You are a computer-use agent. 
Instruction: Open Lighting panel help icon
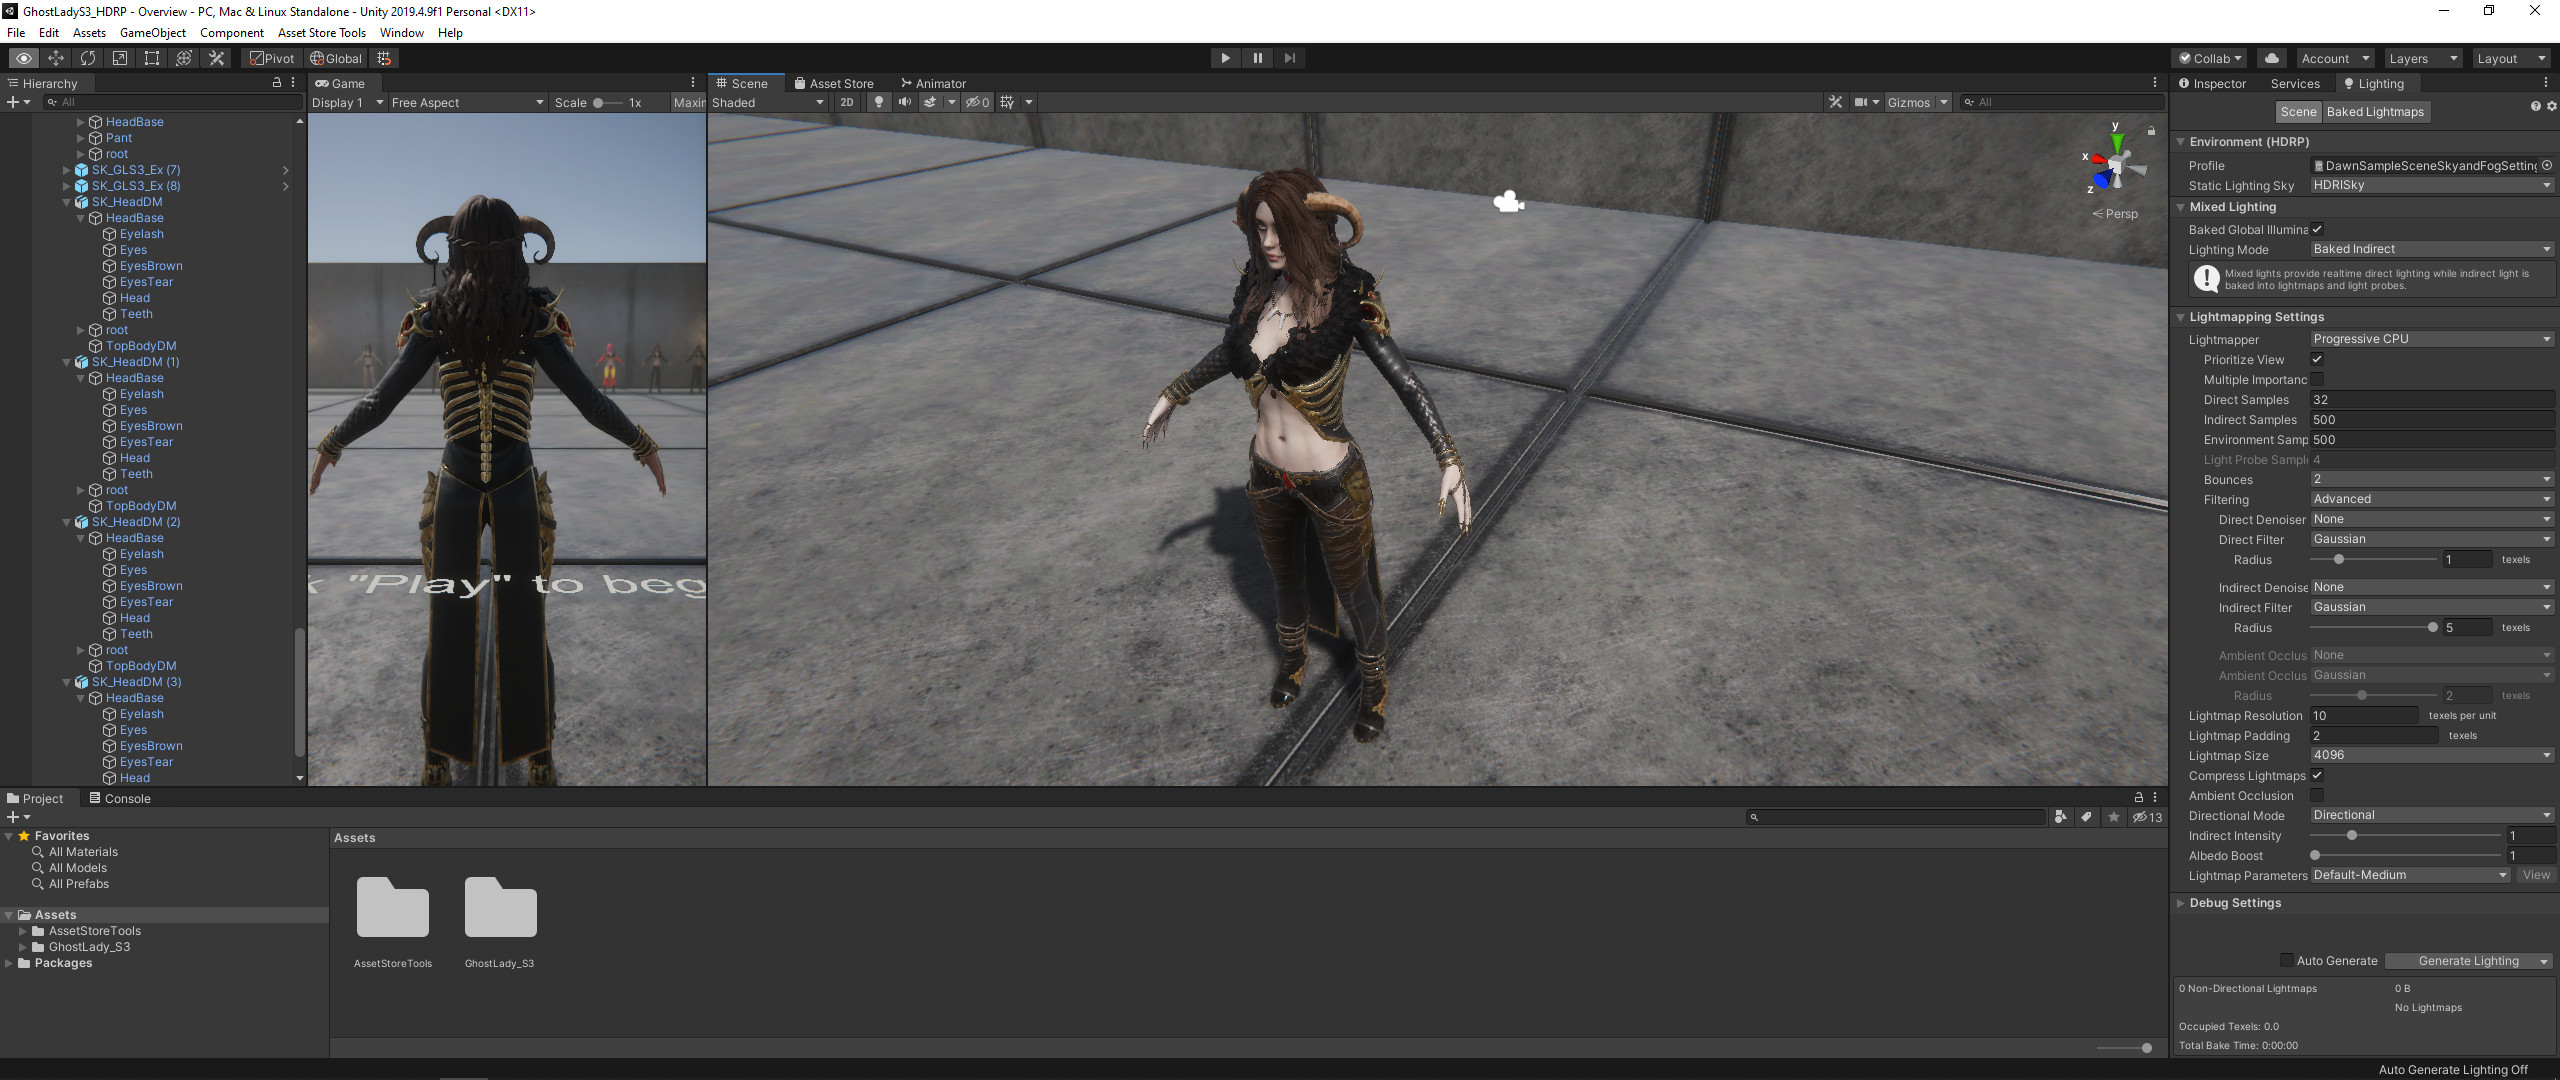tap(2535, 107)
